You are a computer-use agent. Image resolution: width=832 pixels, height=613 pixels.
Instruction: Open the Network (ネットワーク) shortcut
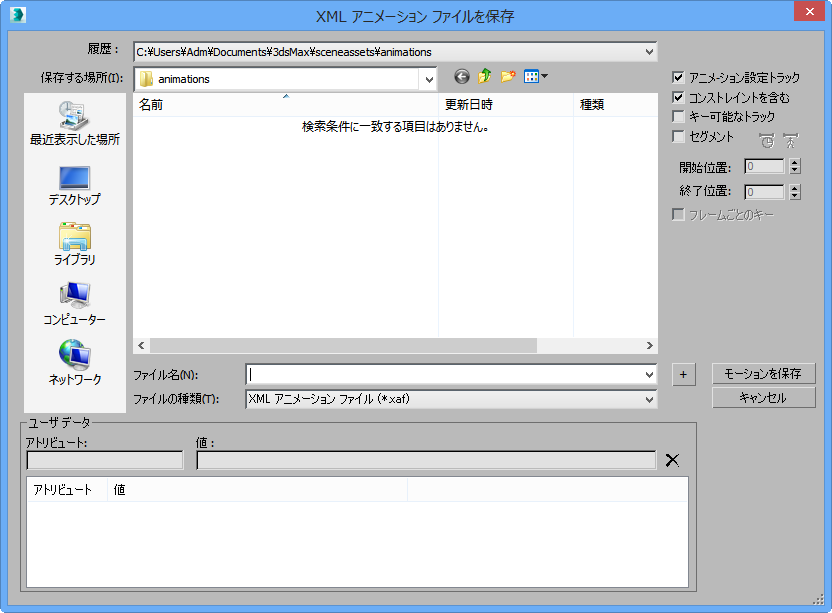(75, 363)
